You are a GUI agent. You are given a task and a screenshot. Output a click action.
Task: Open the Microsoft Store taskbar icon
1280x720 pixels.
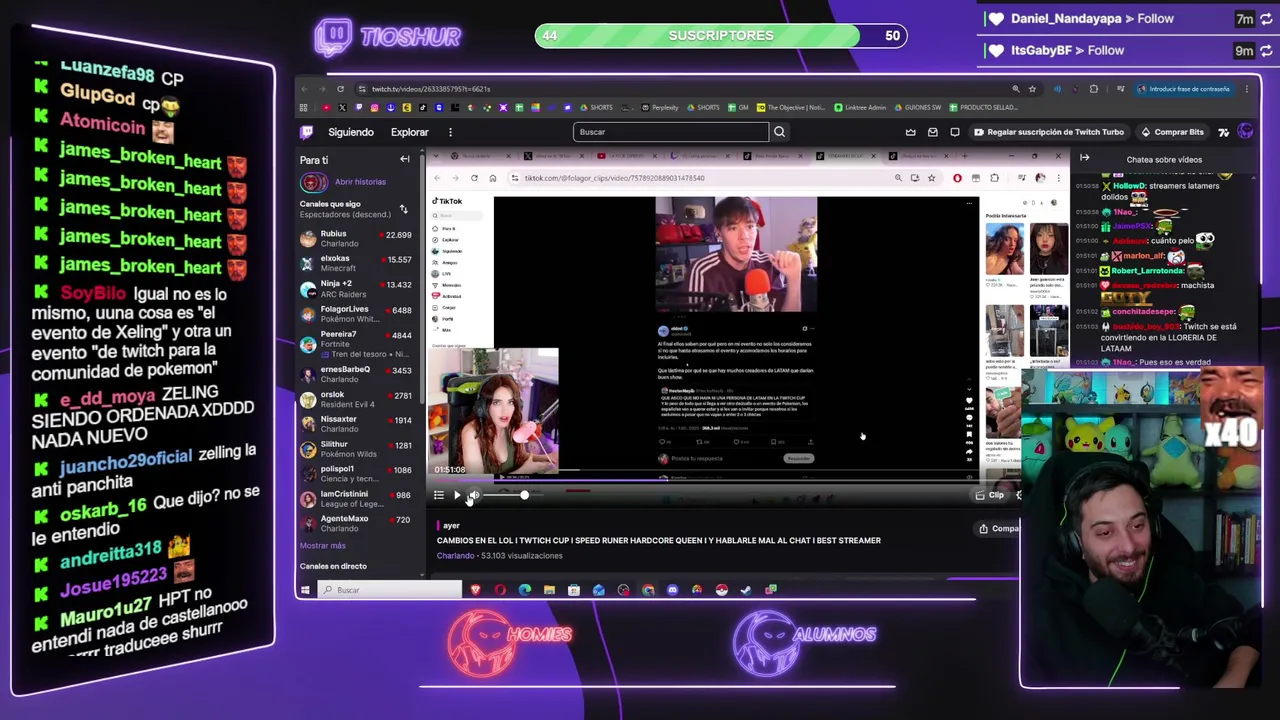coord(574,590)
